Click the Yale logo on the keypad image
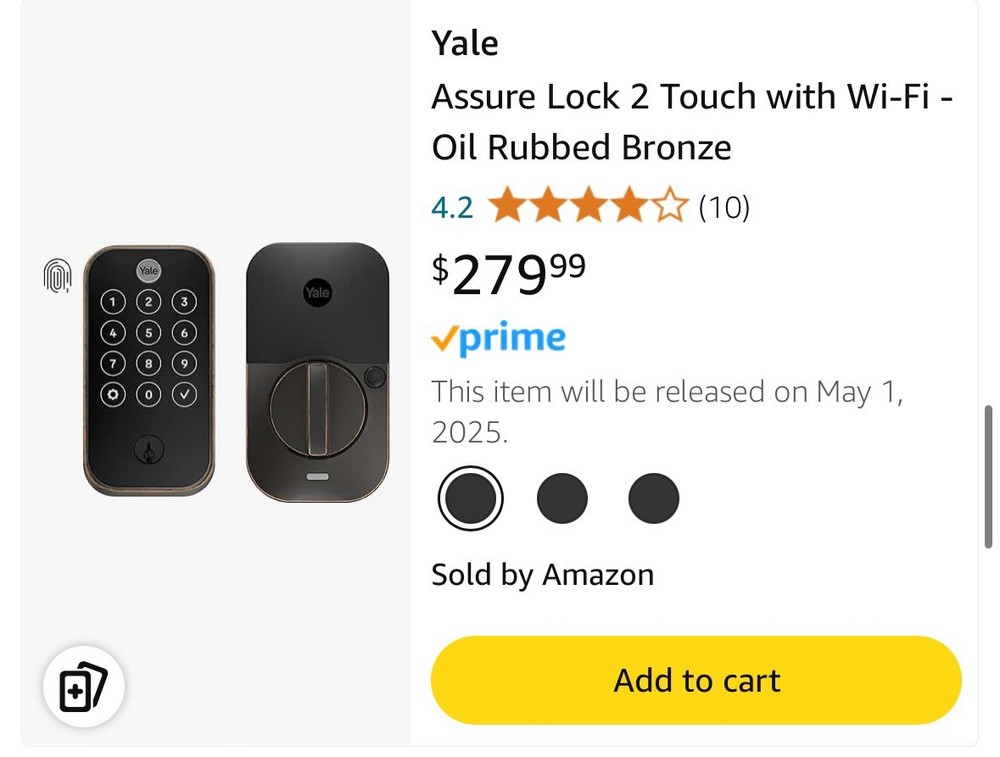 coord(150,269)
